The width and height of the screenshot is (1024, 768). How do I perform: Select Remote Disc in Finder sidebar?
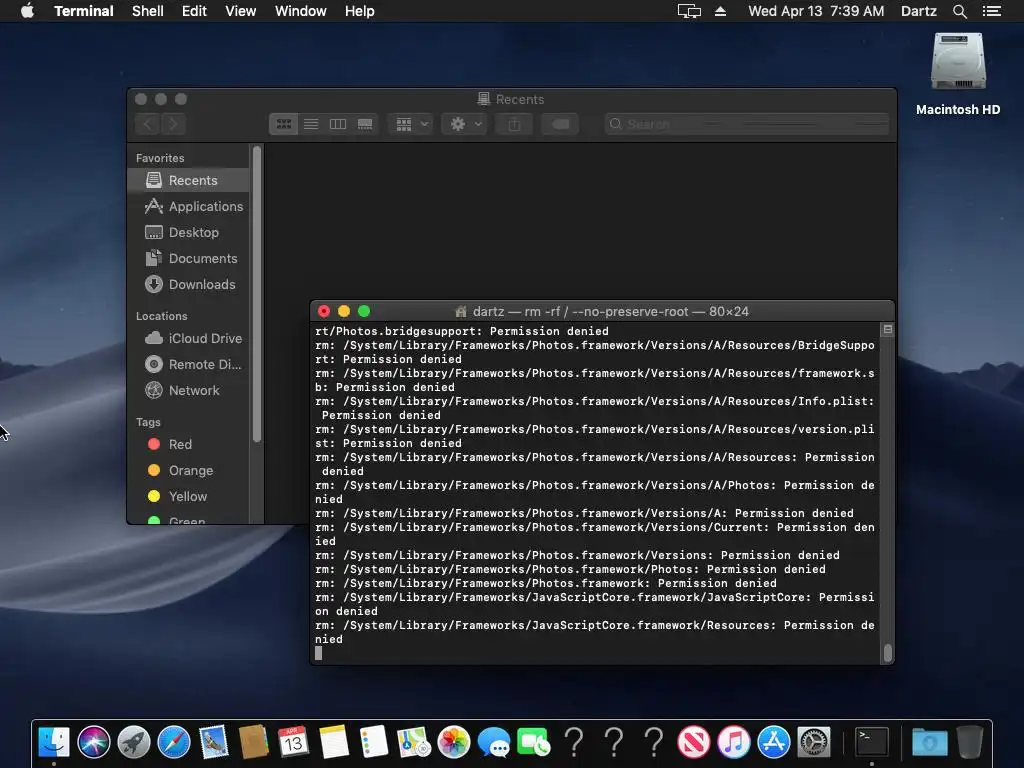[188, 364]
